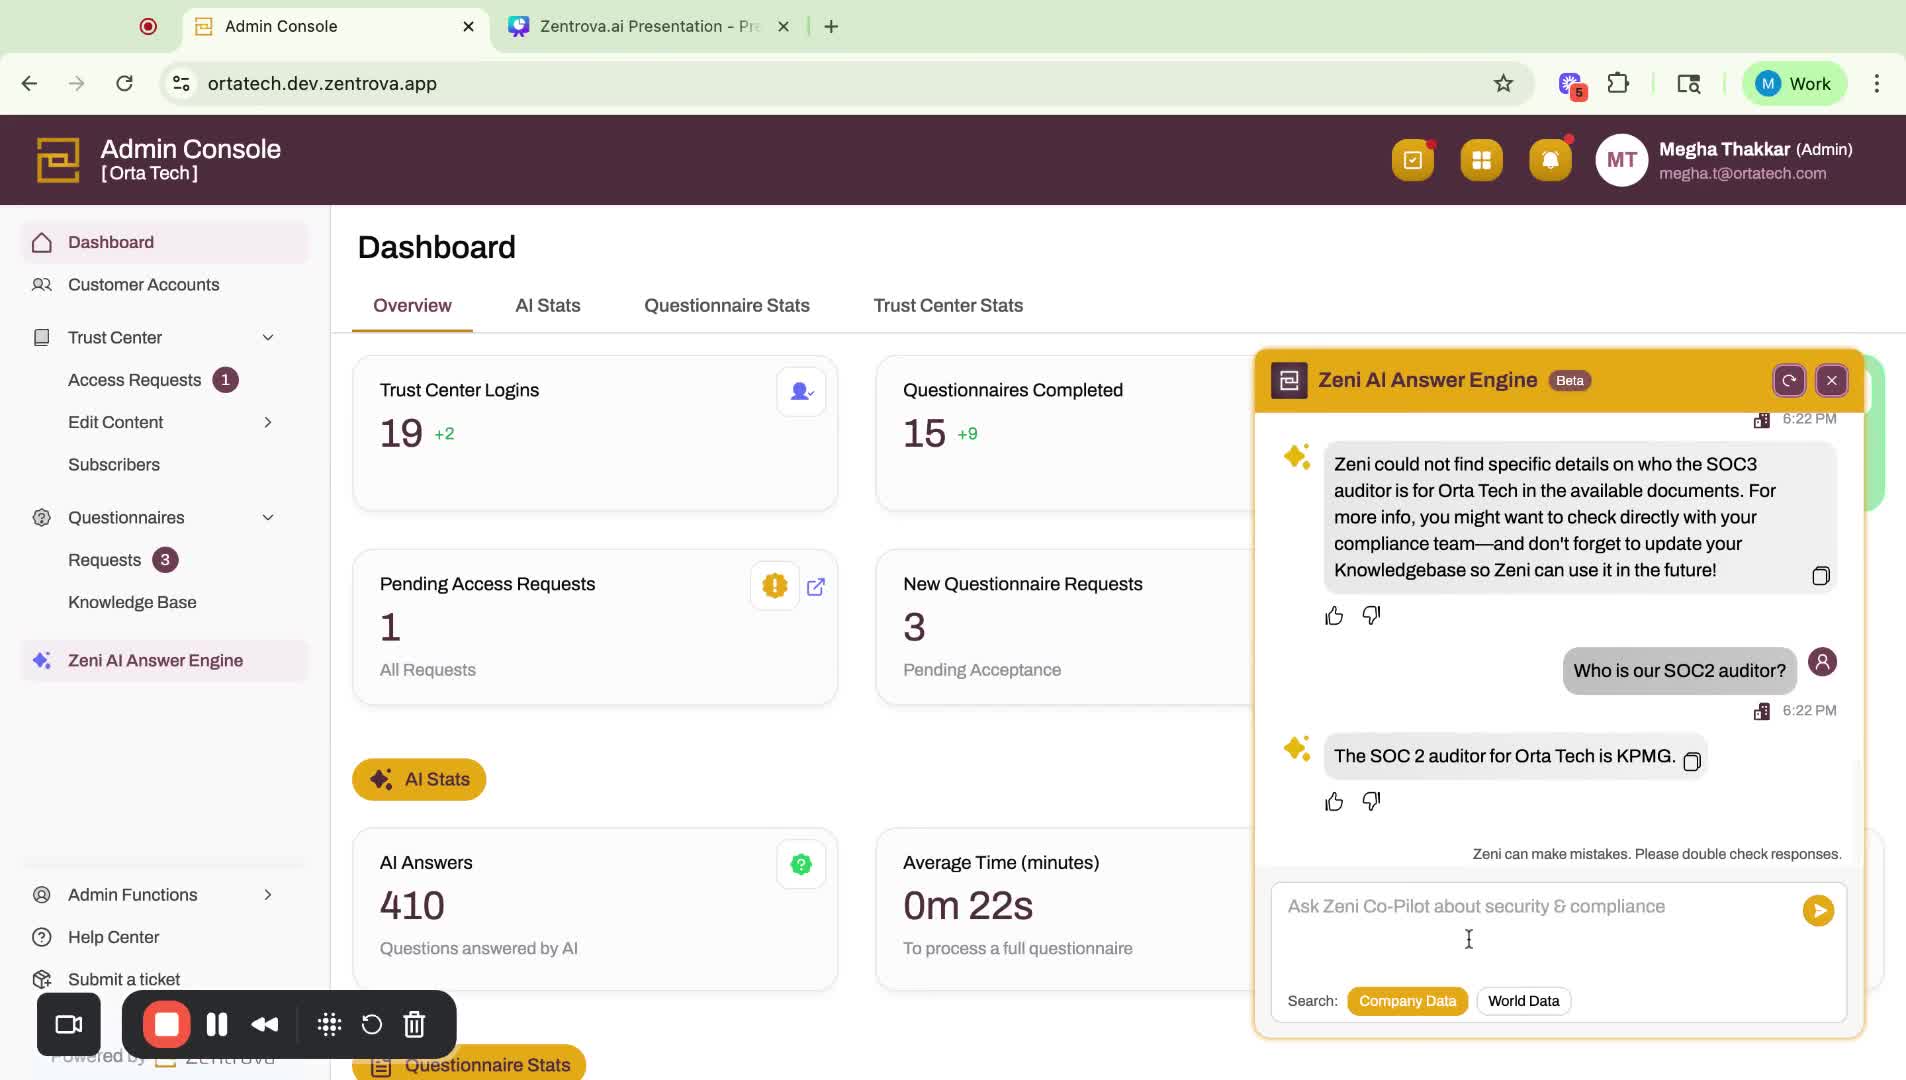The image size is (1906, 1080).
Task: Bookmark this page with the star icon
Action: click(x=1503, y=84)
